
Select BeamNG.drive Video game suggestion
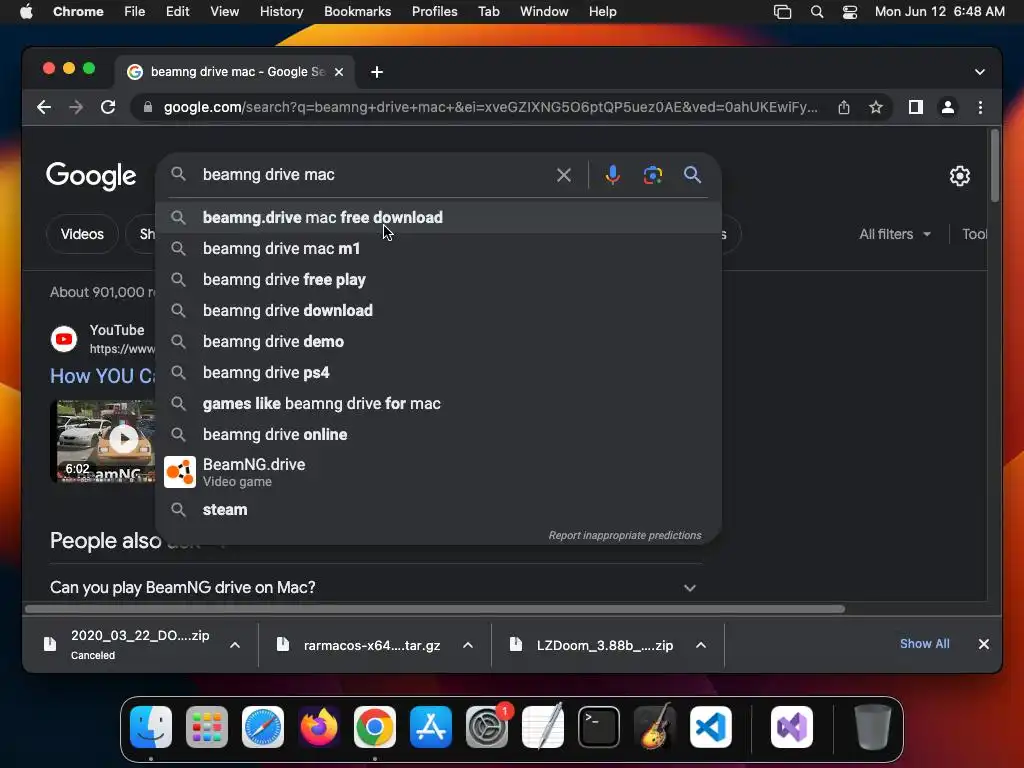coord(438,472)
